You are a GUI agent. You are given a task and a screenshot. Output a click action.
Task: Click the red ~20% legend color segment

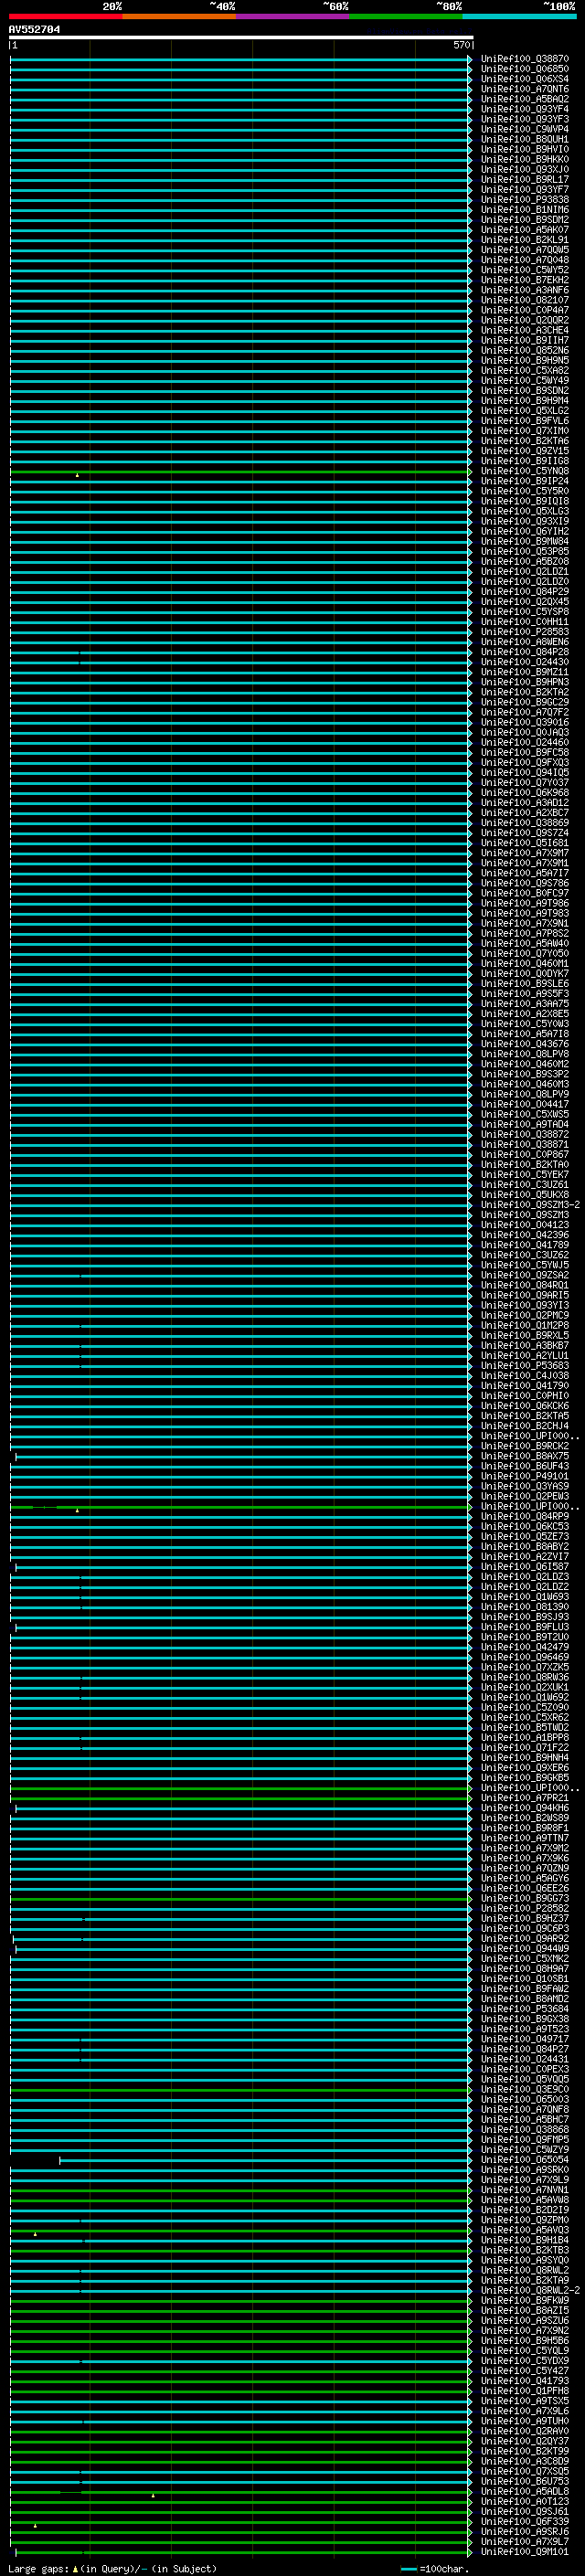(x=66, y=16)
